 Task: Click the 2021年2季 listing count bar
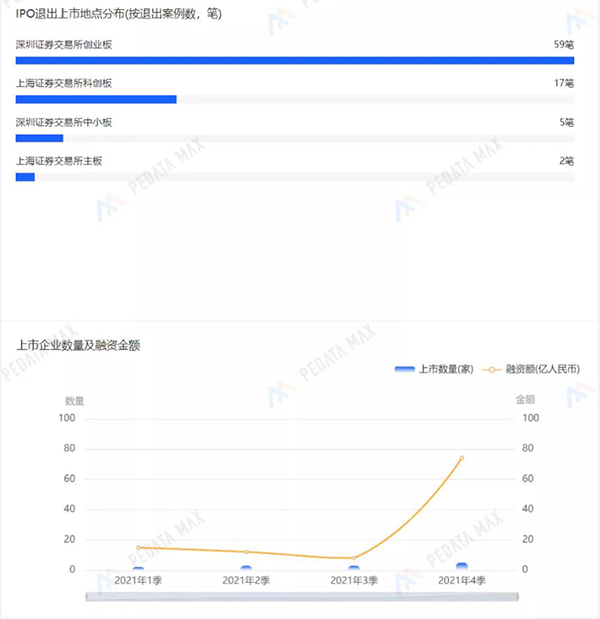tap(246, 568)
